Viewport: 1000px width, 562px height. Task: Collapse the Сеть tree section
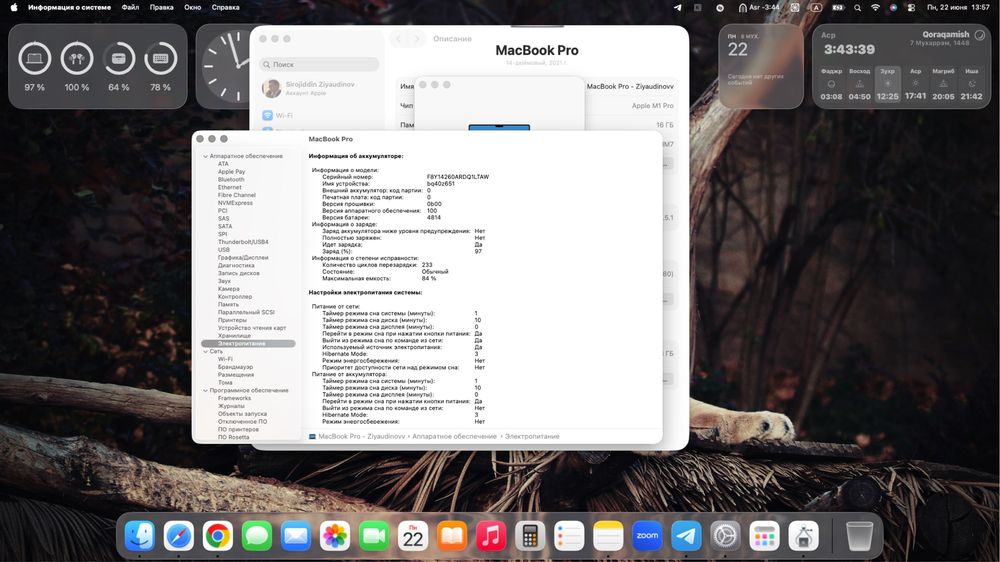coord(205,351)
